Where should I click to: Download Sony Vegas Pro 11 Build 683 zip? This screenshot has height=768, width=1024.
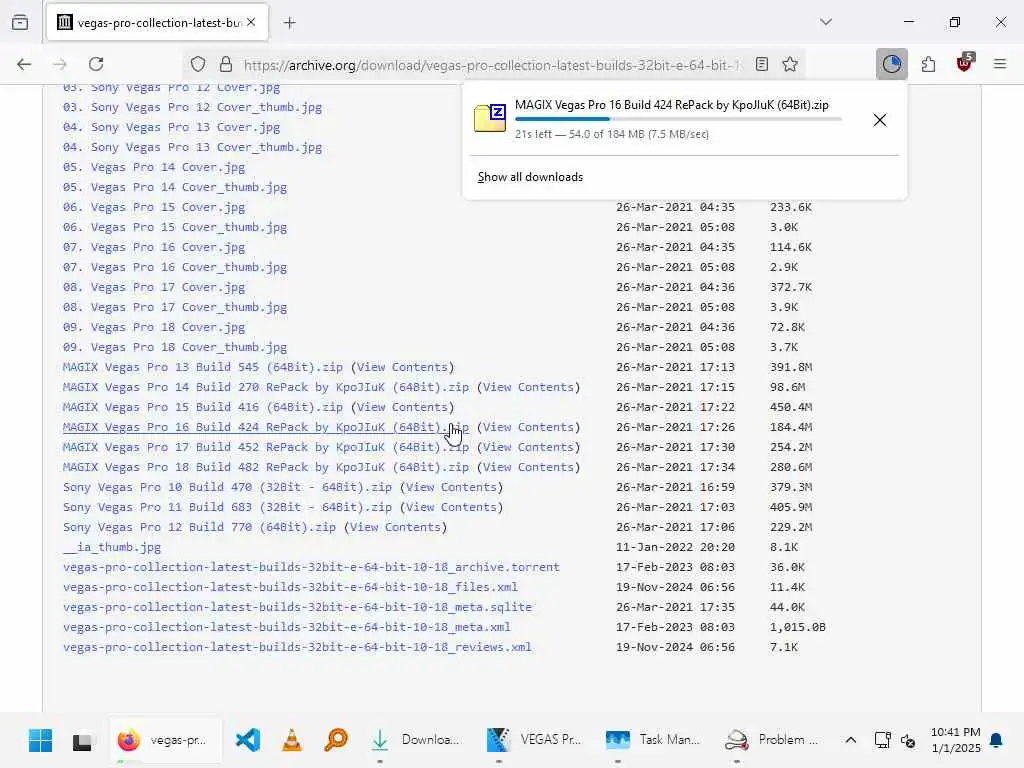[x=227, y=507]
